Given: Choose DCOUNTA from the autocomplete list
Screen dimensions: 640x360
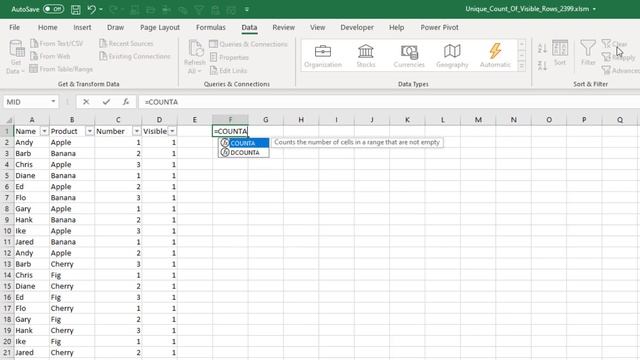Looking at the screenshot, I should [244, 153].
